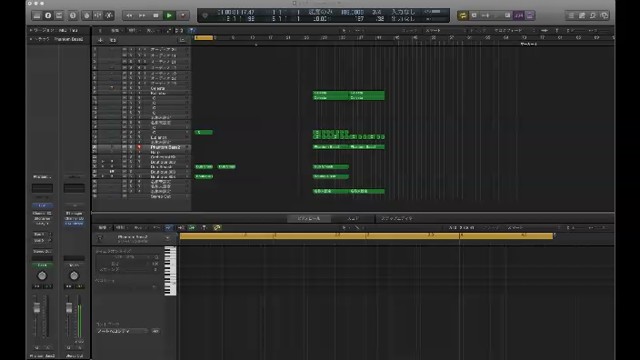640x360 pixels.
Task: Toggle the purple count-in button
Action: pos(519,16)
